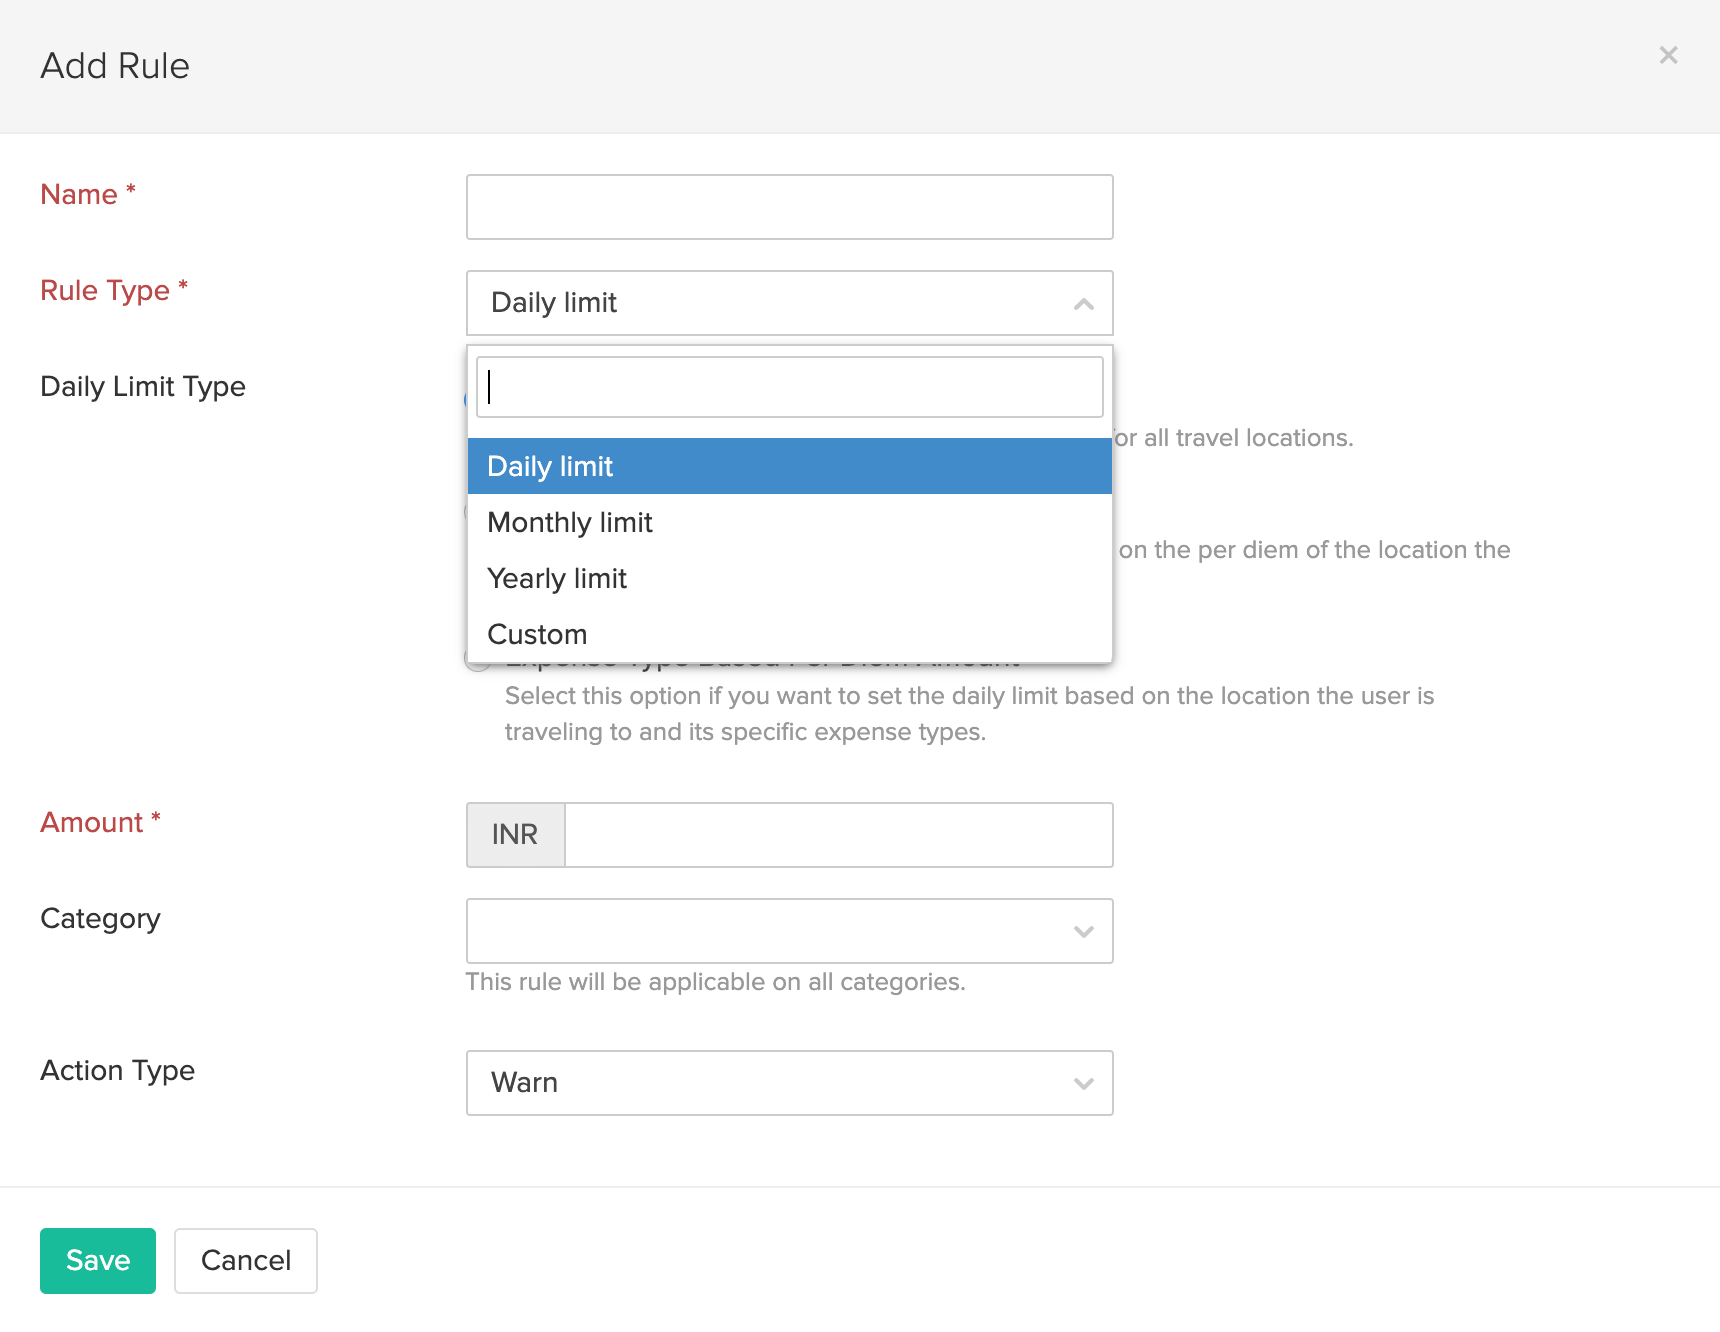Collapse the Rule Type chevron arrow
This screenshot has width=1720, height=1332.
[1083, 304]
